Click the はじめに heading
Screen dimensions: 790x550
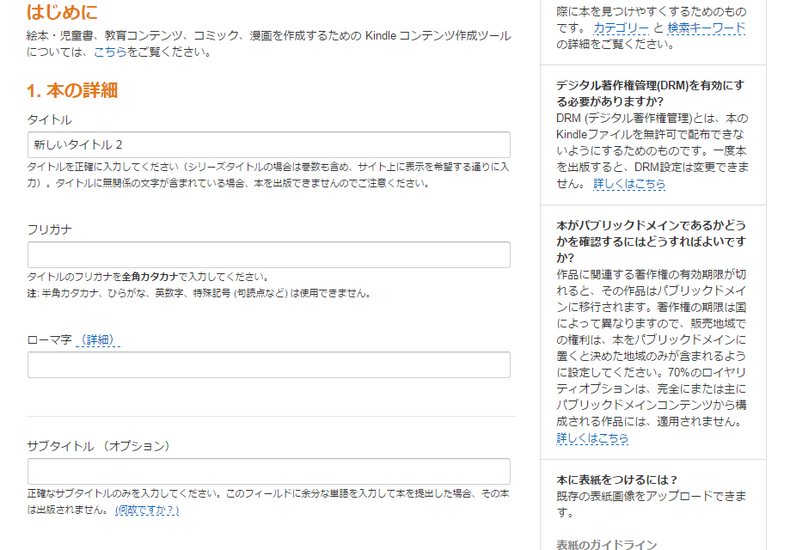click(62, 11)
